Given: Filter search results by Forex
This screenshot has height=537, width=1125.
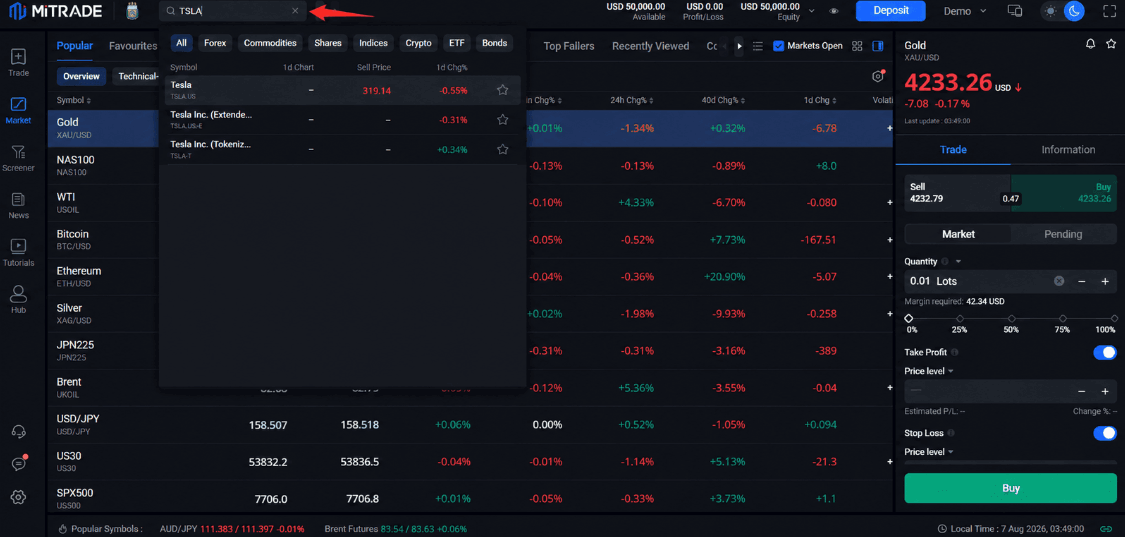Looking at the screenshot, I should (215, 43).
